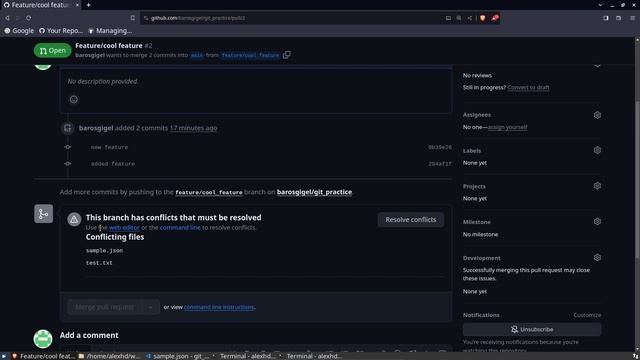This screenshot has height=360, width=640.
Task: Click the commit icon beside 'added feature'
Action: [68, 164]
